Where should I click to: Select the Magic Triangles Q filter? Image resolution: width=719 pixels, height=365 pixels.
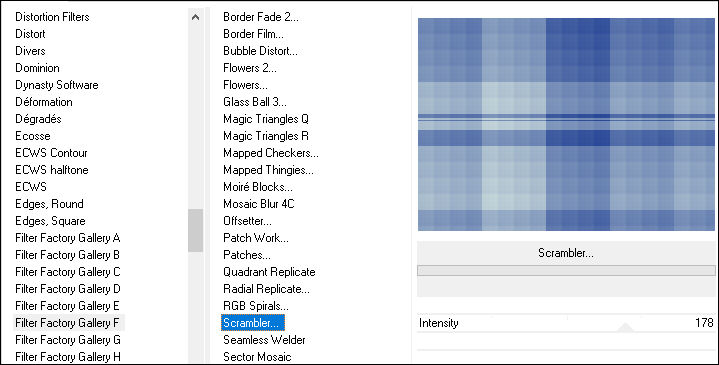[266, 119]
